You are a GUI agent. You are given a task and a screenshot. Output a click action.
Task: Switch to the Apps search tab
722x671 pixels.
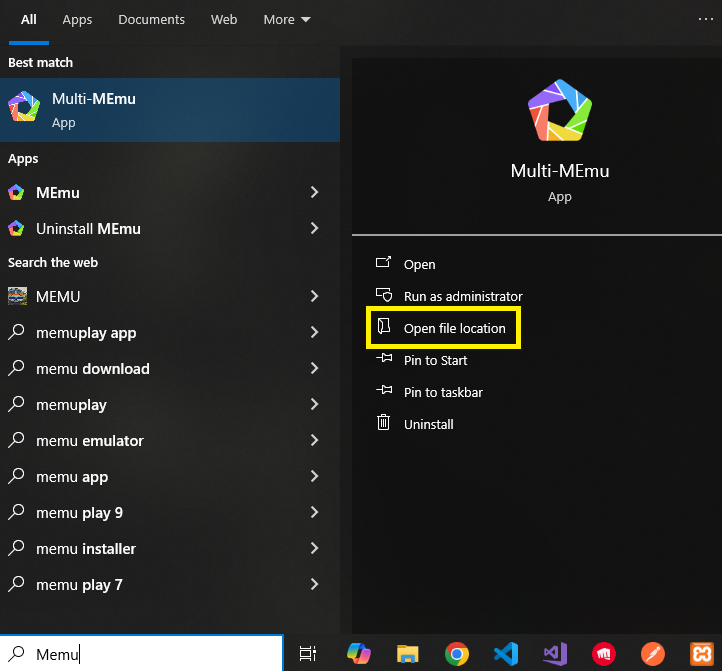77,20
